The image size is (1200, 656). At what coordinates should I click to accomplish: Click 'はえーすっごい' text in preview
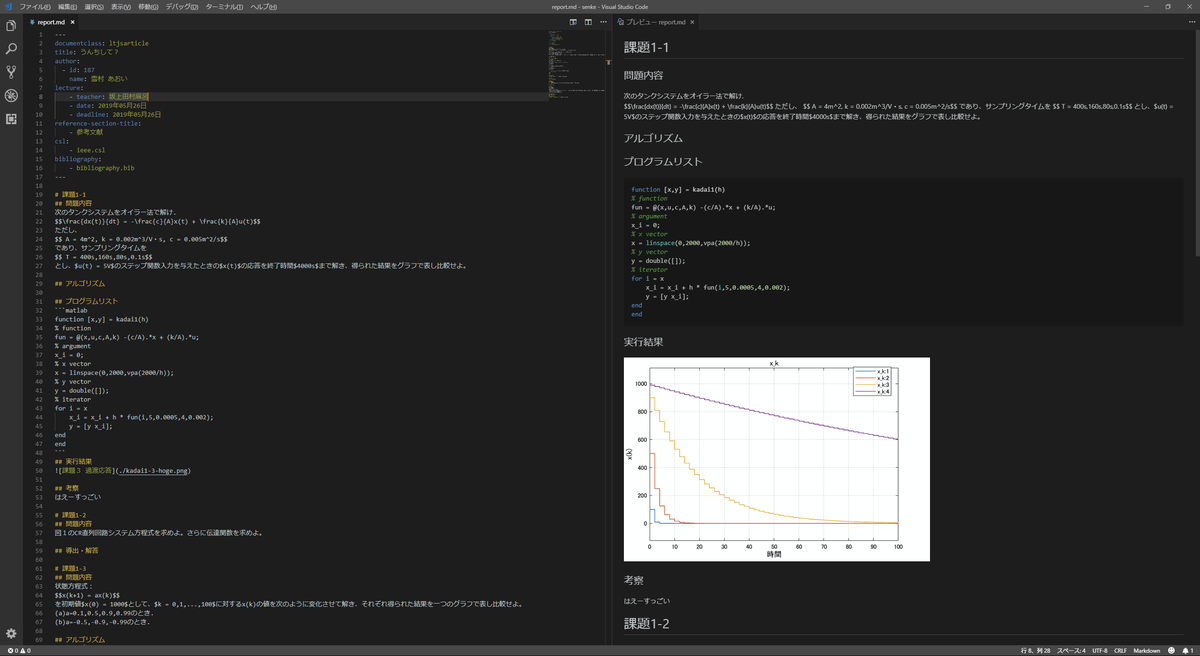click(647, 600)
